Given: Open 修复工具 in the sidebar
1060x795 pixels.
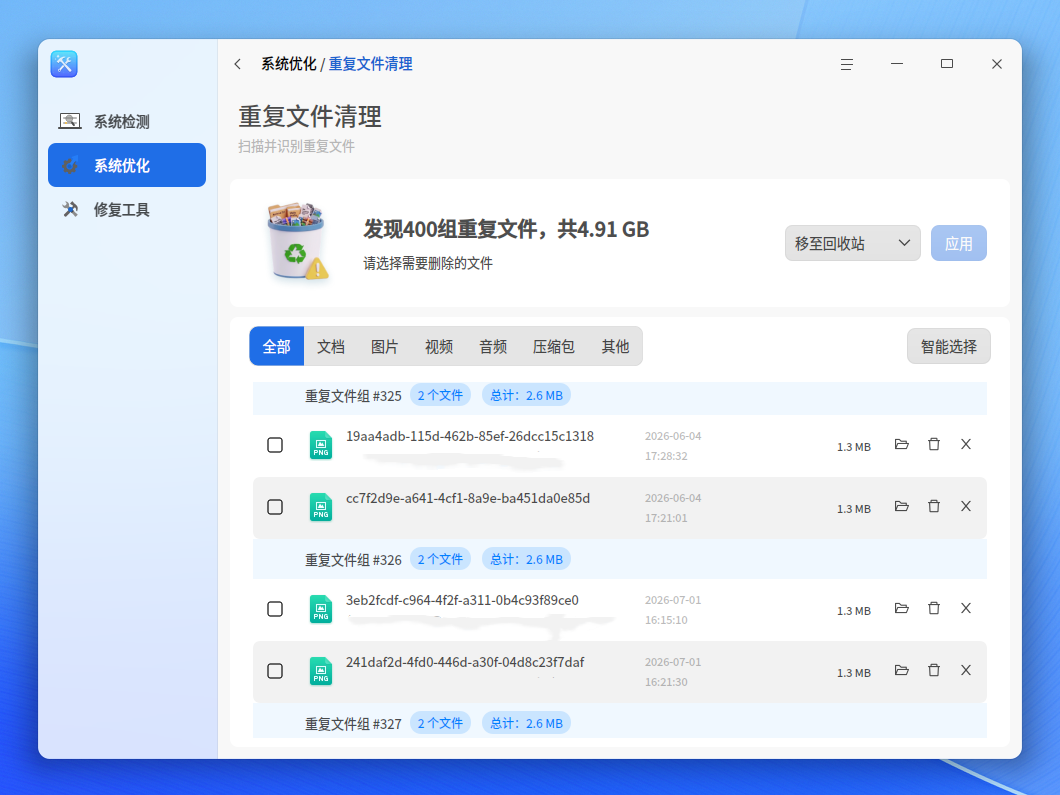Looking at the screenshot, I should (x=126, y=210).
